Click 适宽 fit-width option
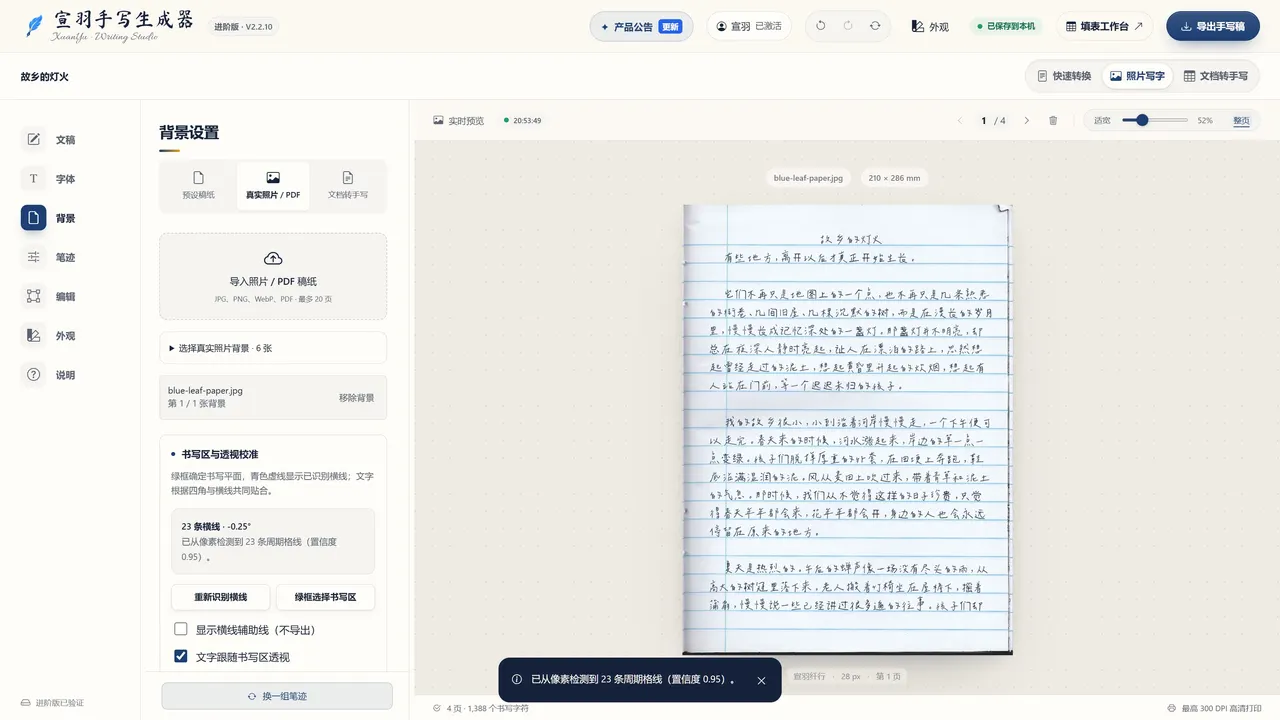The height and width of the screenshot is (720, 1280). [1102, 121]
